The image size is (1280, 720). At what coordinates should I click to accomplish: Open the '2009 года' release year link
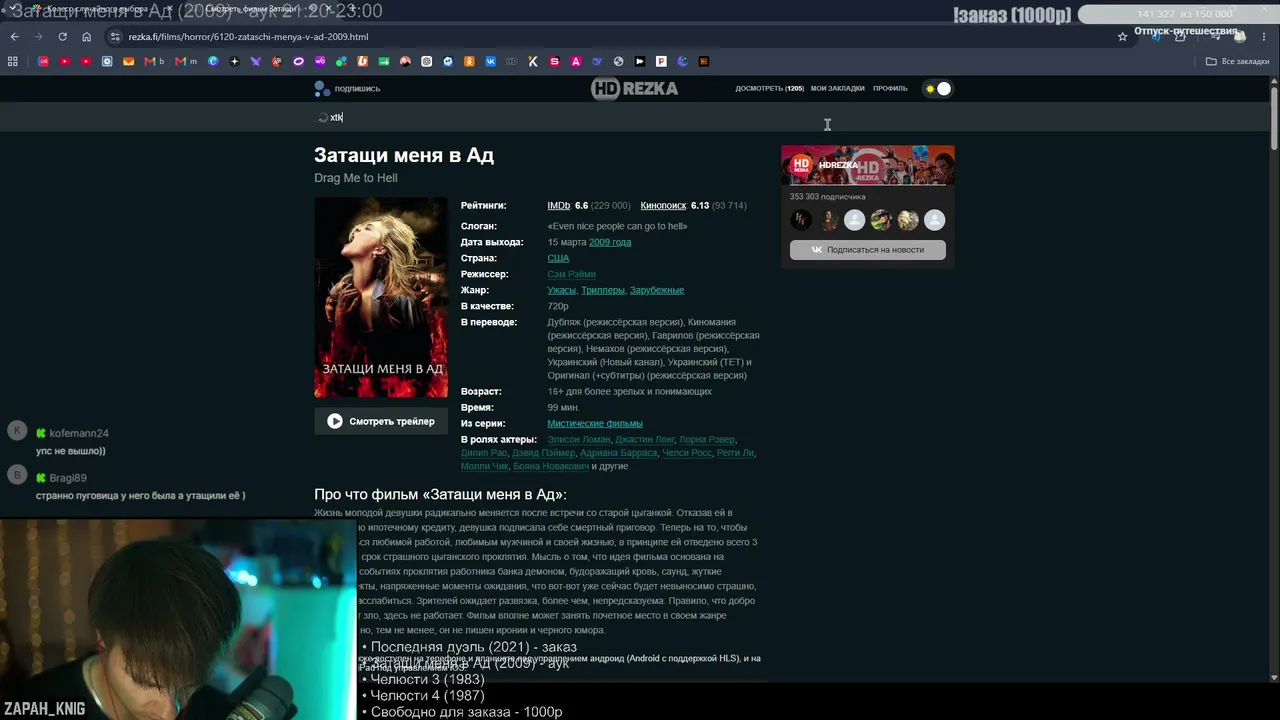pyautogui.click(x=610, y=242)
